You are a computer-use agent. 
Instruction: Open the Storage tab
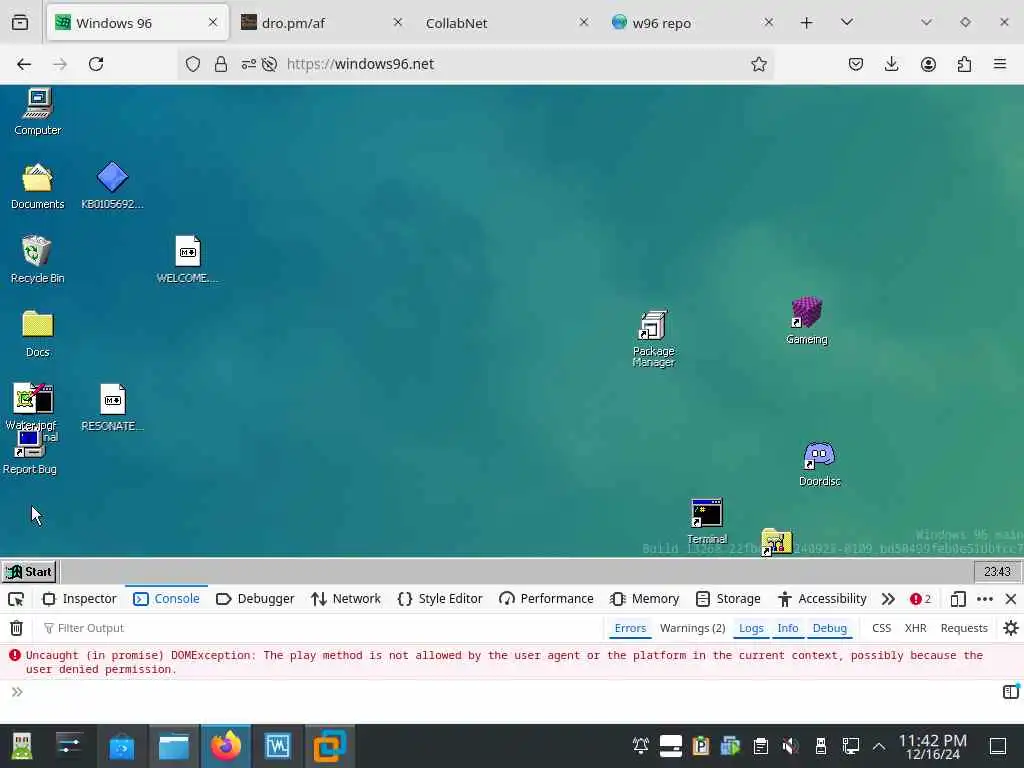728,599
